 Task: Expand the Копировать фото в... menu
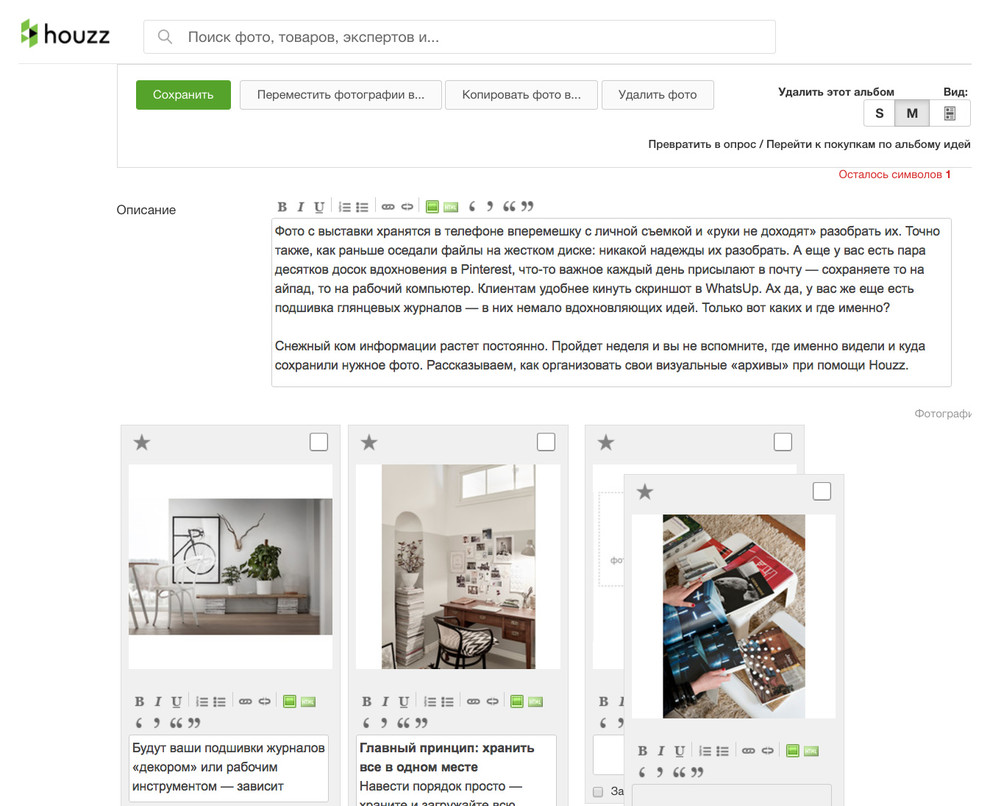(520, 95)
